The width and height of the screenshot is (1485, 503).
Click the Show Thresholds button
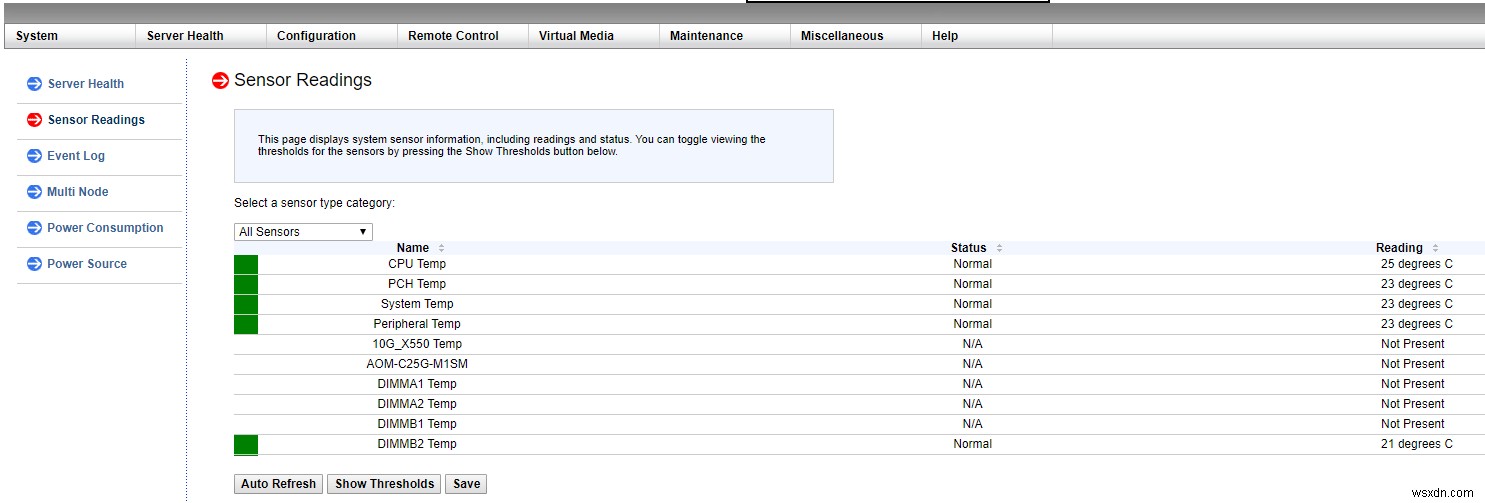tap(385, 484)
